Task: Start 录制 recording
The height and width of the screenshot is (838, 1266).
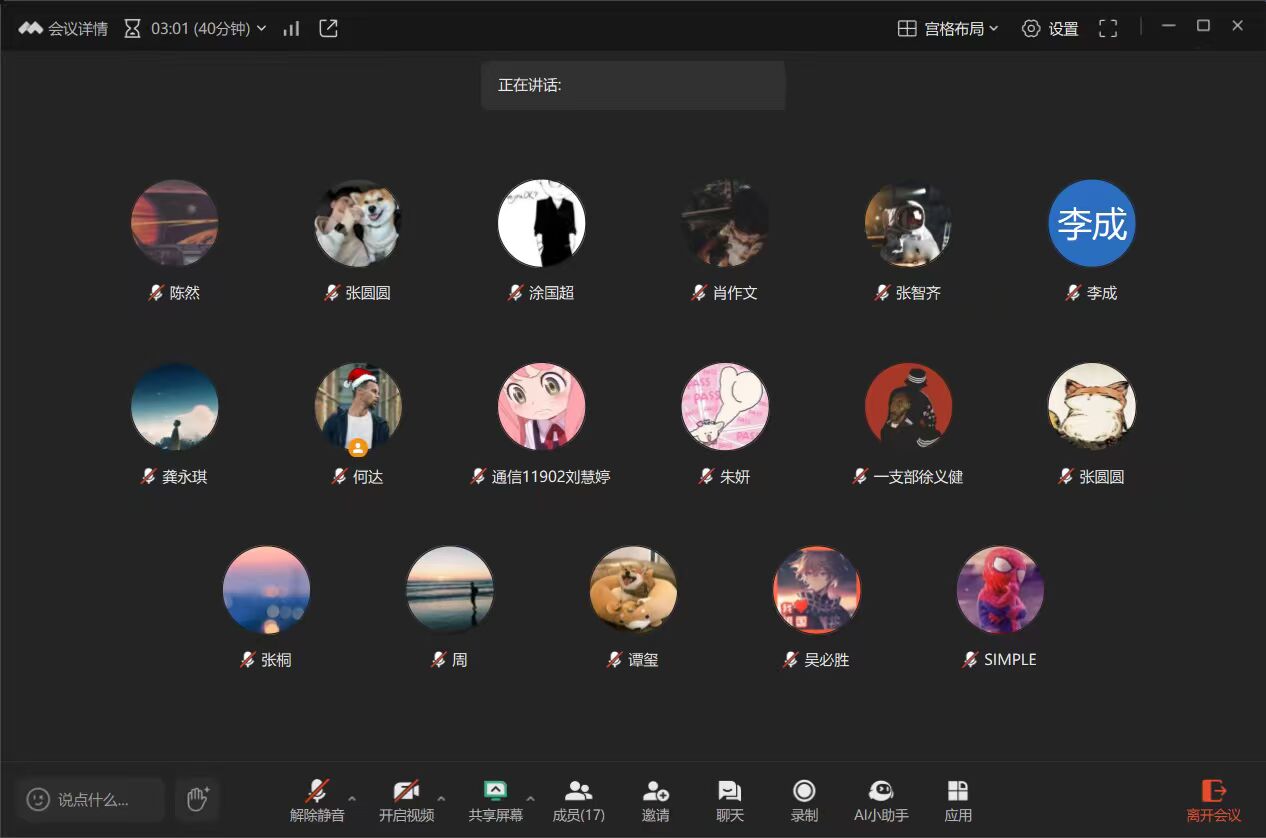Action: [x=804, y=801]
